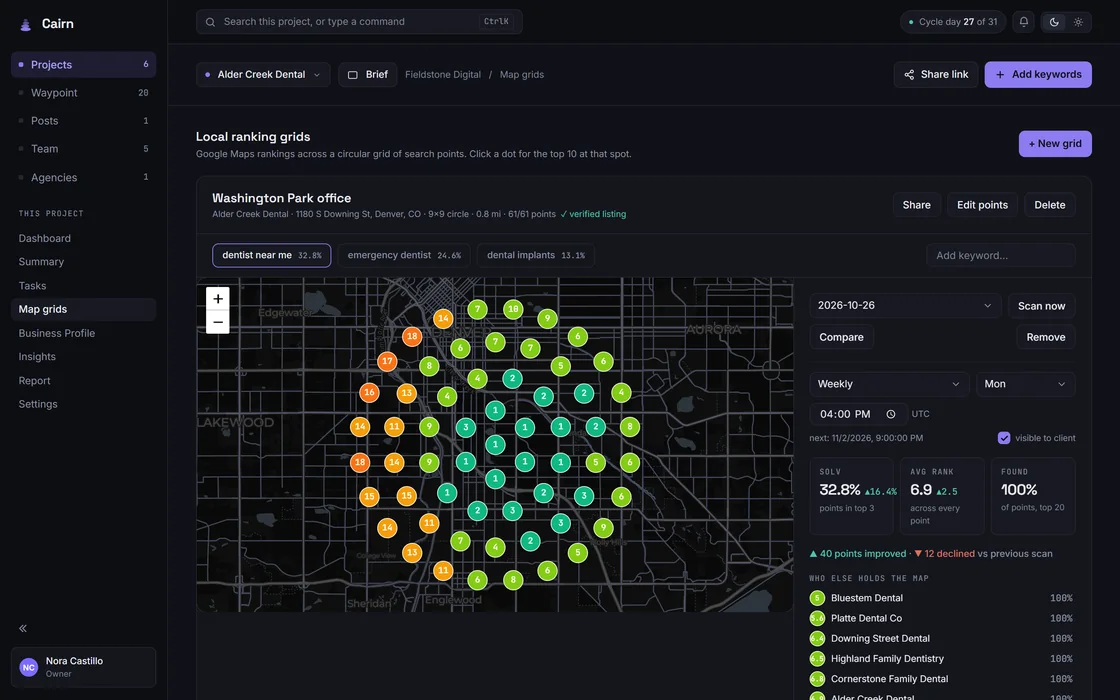The width and height of the screenshot is (1120, 700).
Task: Go to the Insights page
Action: 84,357
